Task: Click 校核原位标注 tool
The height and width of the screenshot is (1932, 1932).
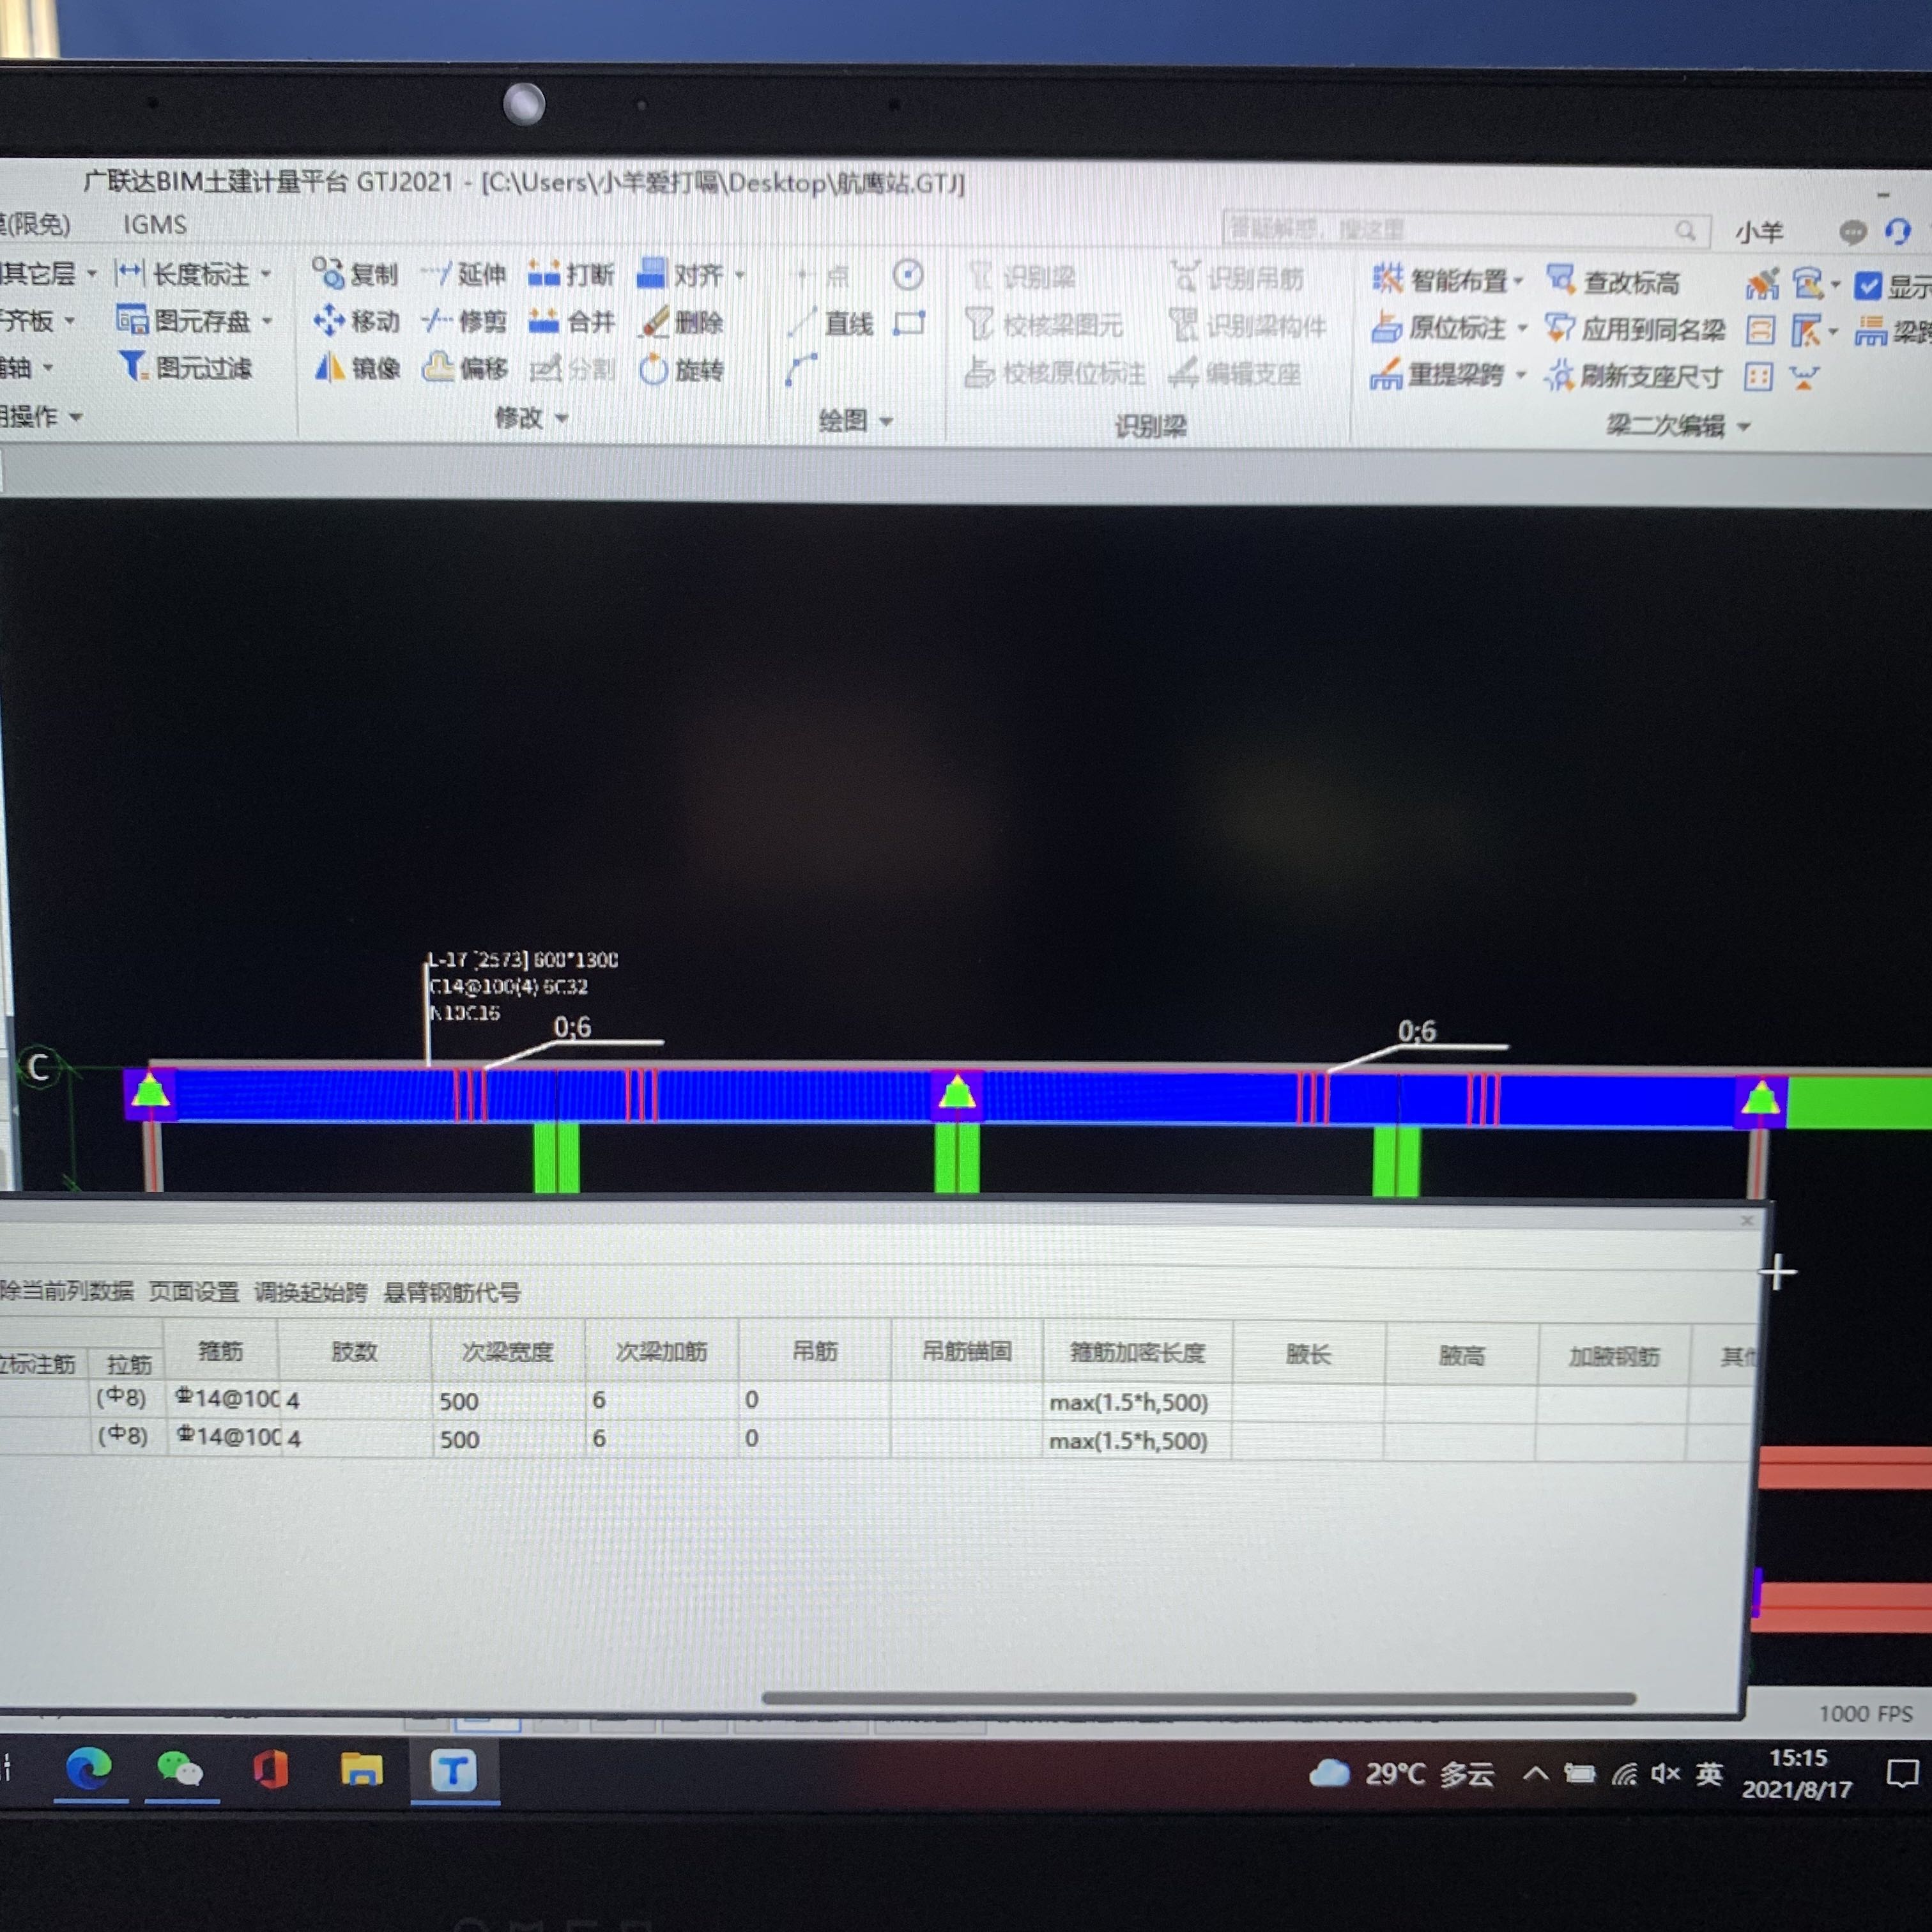Action: pos(1055,373)
